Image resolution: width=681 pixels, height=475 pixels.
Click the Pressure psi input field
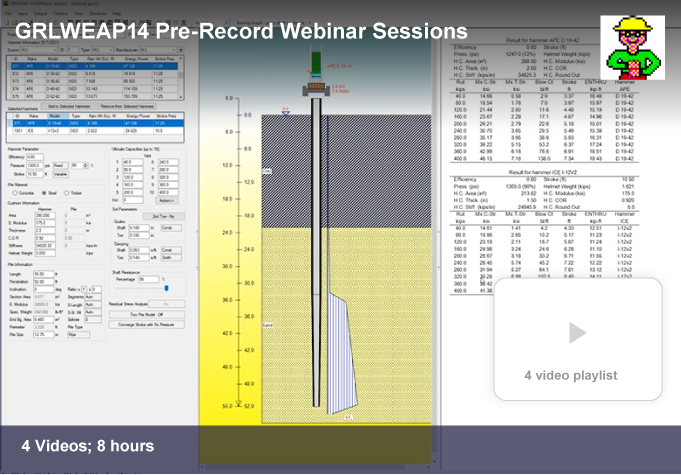pyautogui.click(x=35, y=165)
